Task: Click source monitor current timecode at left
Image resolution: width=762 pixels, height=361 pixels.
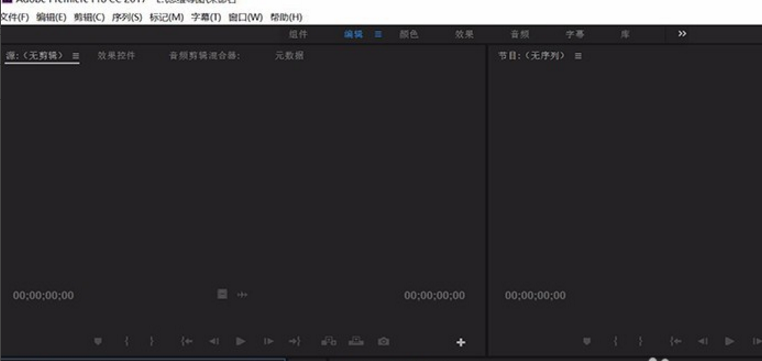Action: pyautogui.click(x=43, y=295)
